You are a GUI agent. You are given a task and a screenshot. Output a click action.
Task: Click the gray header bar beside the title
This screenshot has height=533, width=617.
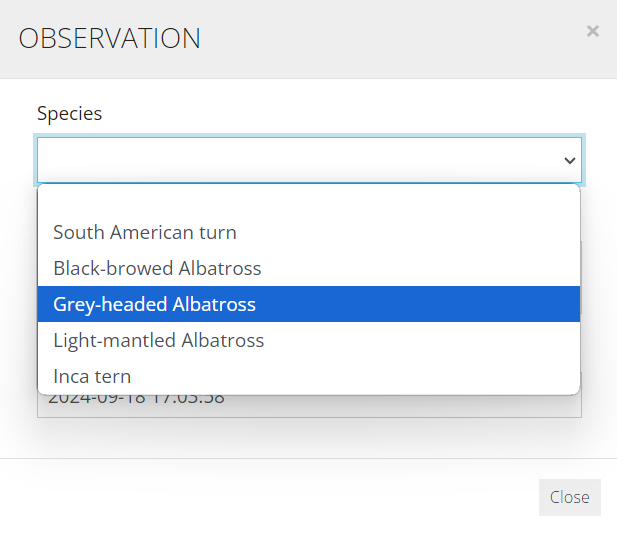click(x=393, y=39)
